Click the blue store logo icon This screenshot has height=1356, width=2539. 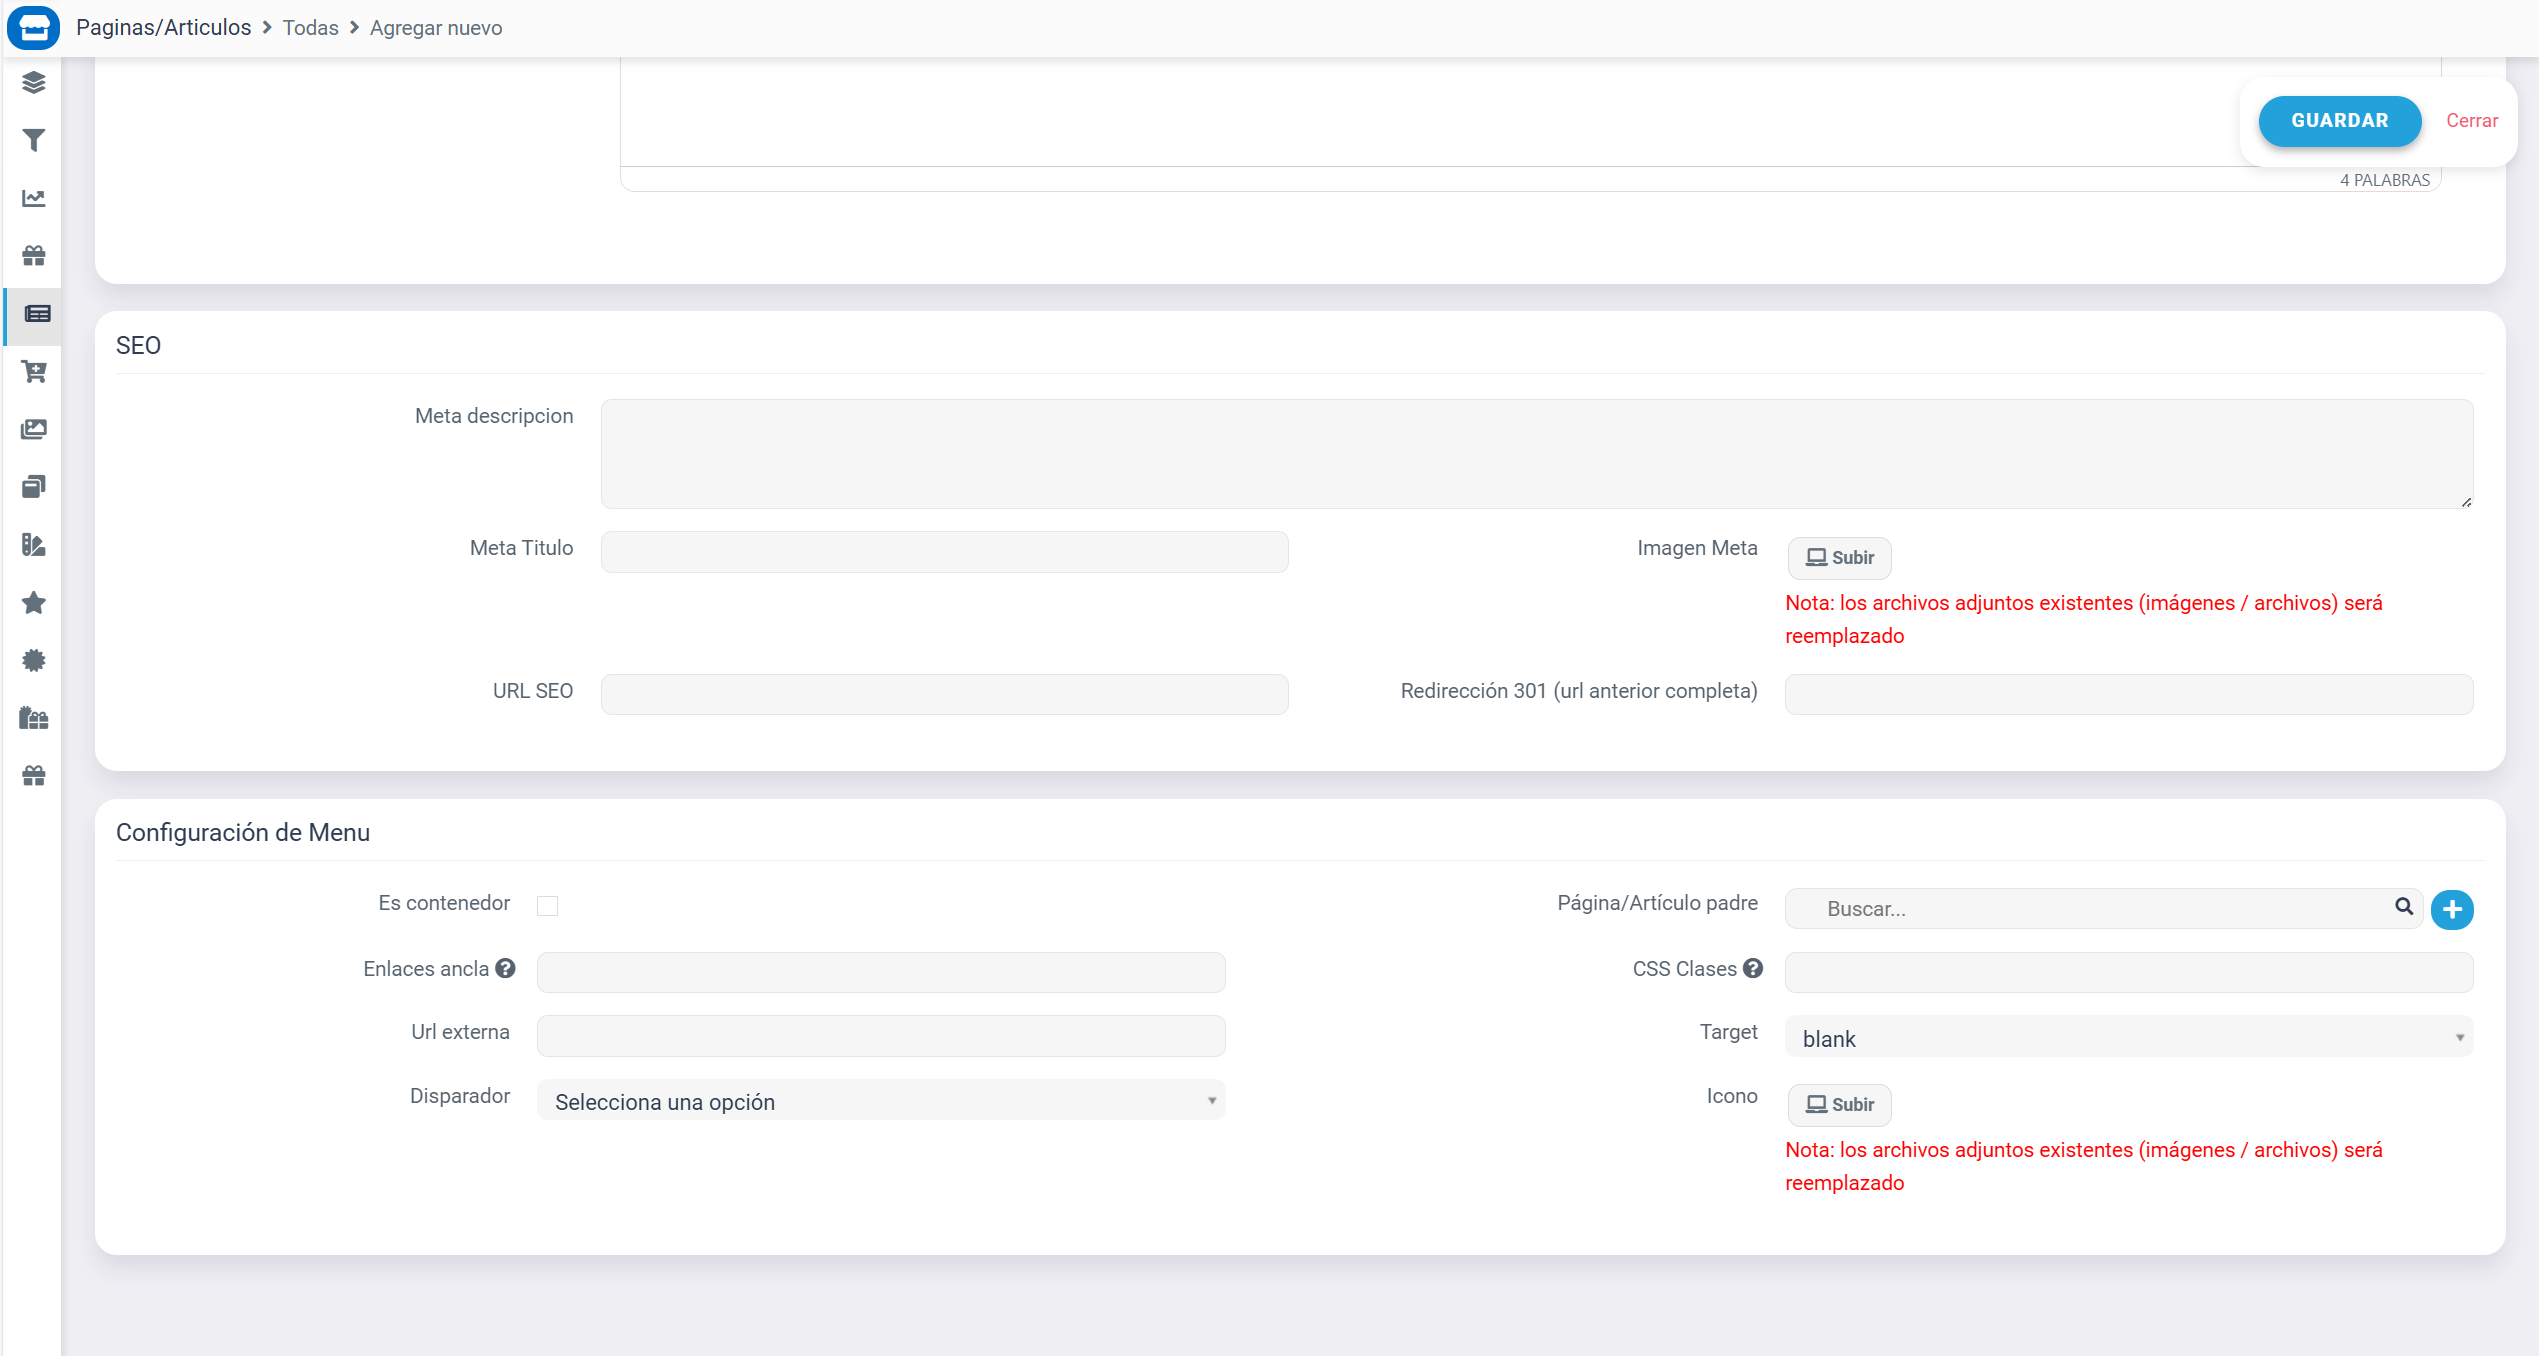33,27
